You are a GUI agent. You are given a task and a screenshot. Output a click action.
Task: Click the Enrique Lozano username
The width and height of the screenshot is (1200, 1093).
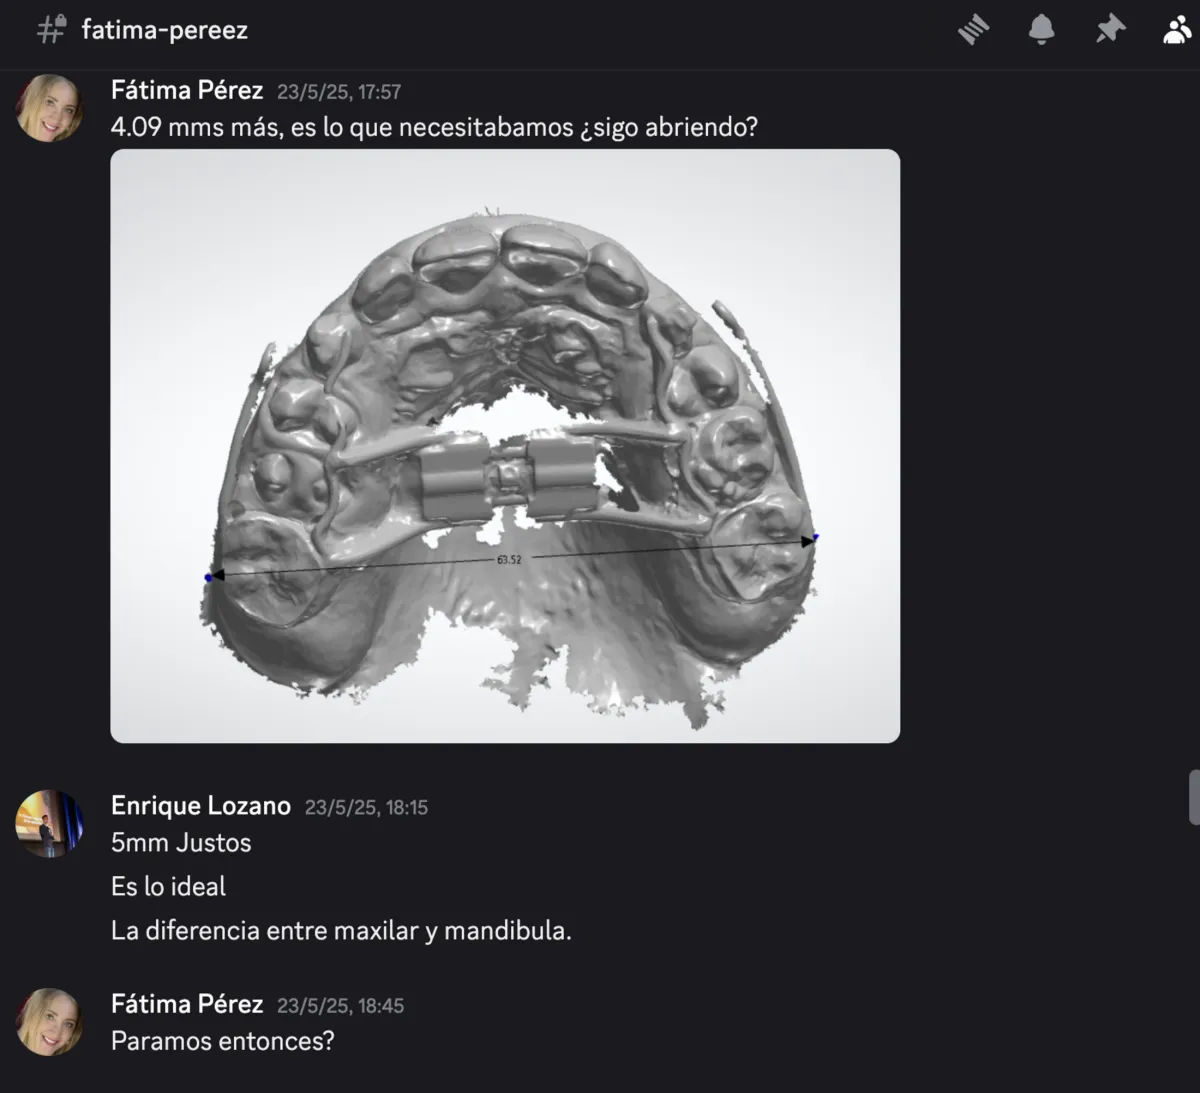(201, 806)
